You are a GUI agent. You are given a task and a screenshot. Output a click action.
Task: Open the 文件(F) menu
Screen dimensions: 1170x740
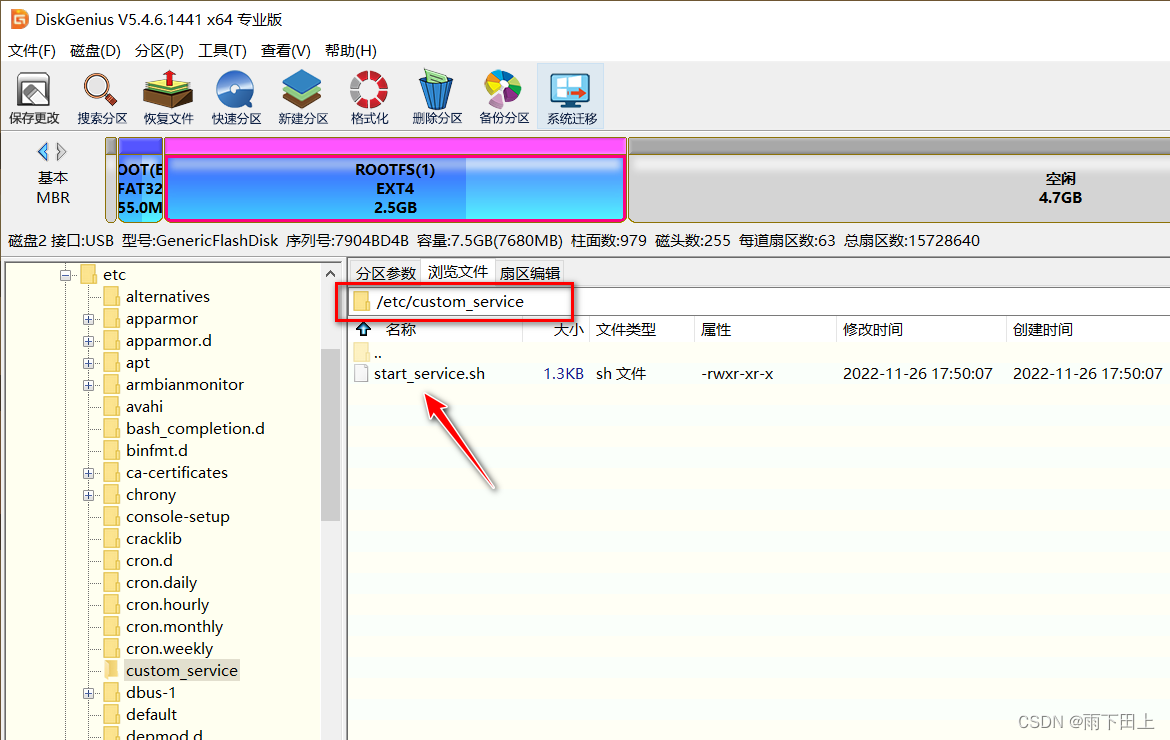pos(32,51)
